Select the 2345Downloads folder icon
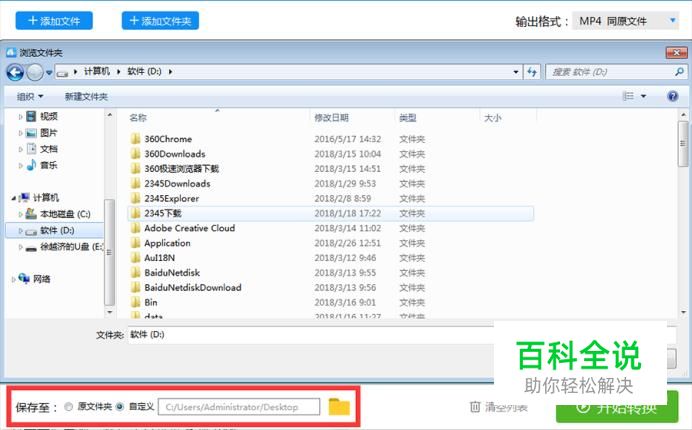692x430 pixels. click(135, 183)
